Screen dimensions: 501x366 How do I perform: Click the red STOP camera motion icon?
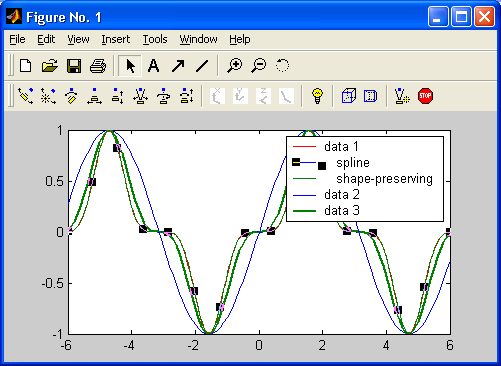[x=425, y=96]
